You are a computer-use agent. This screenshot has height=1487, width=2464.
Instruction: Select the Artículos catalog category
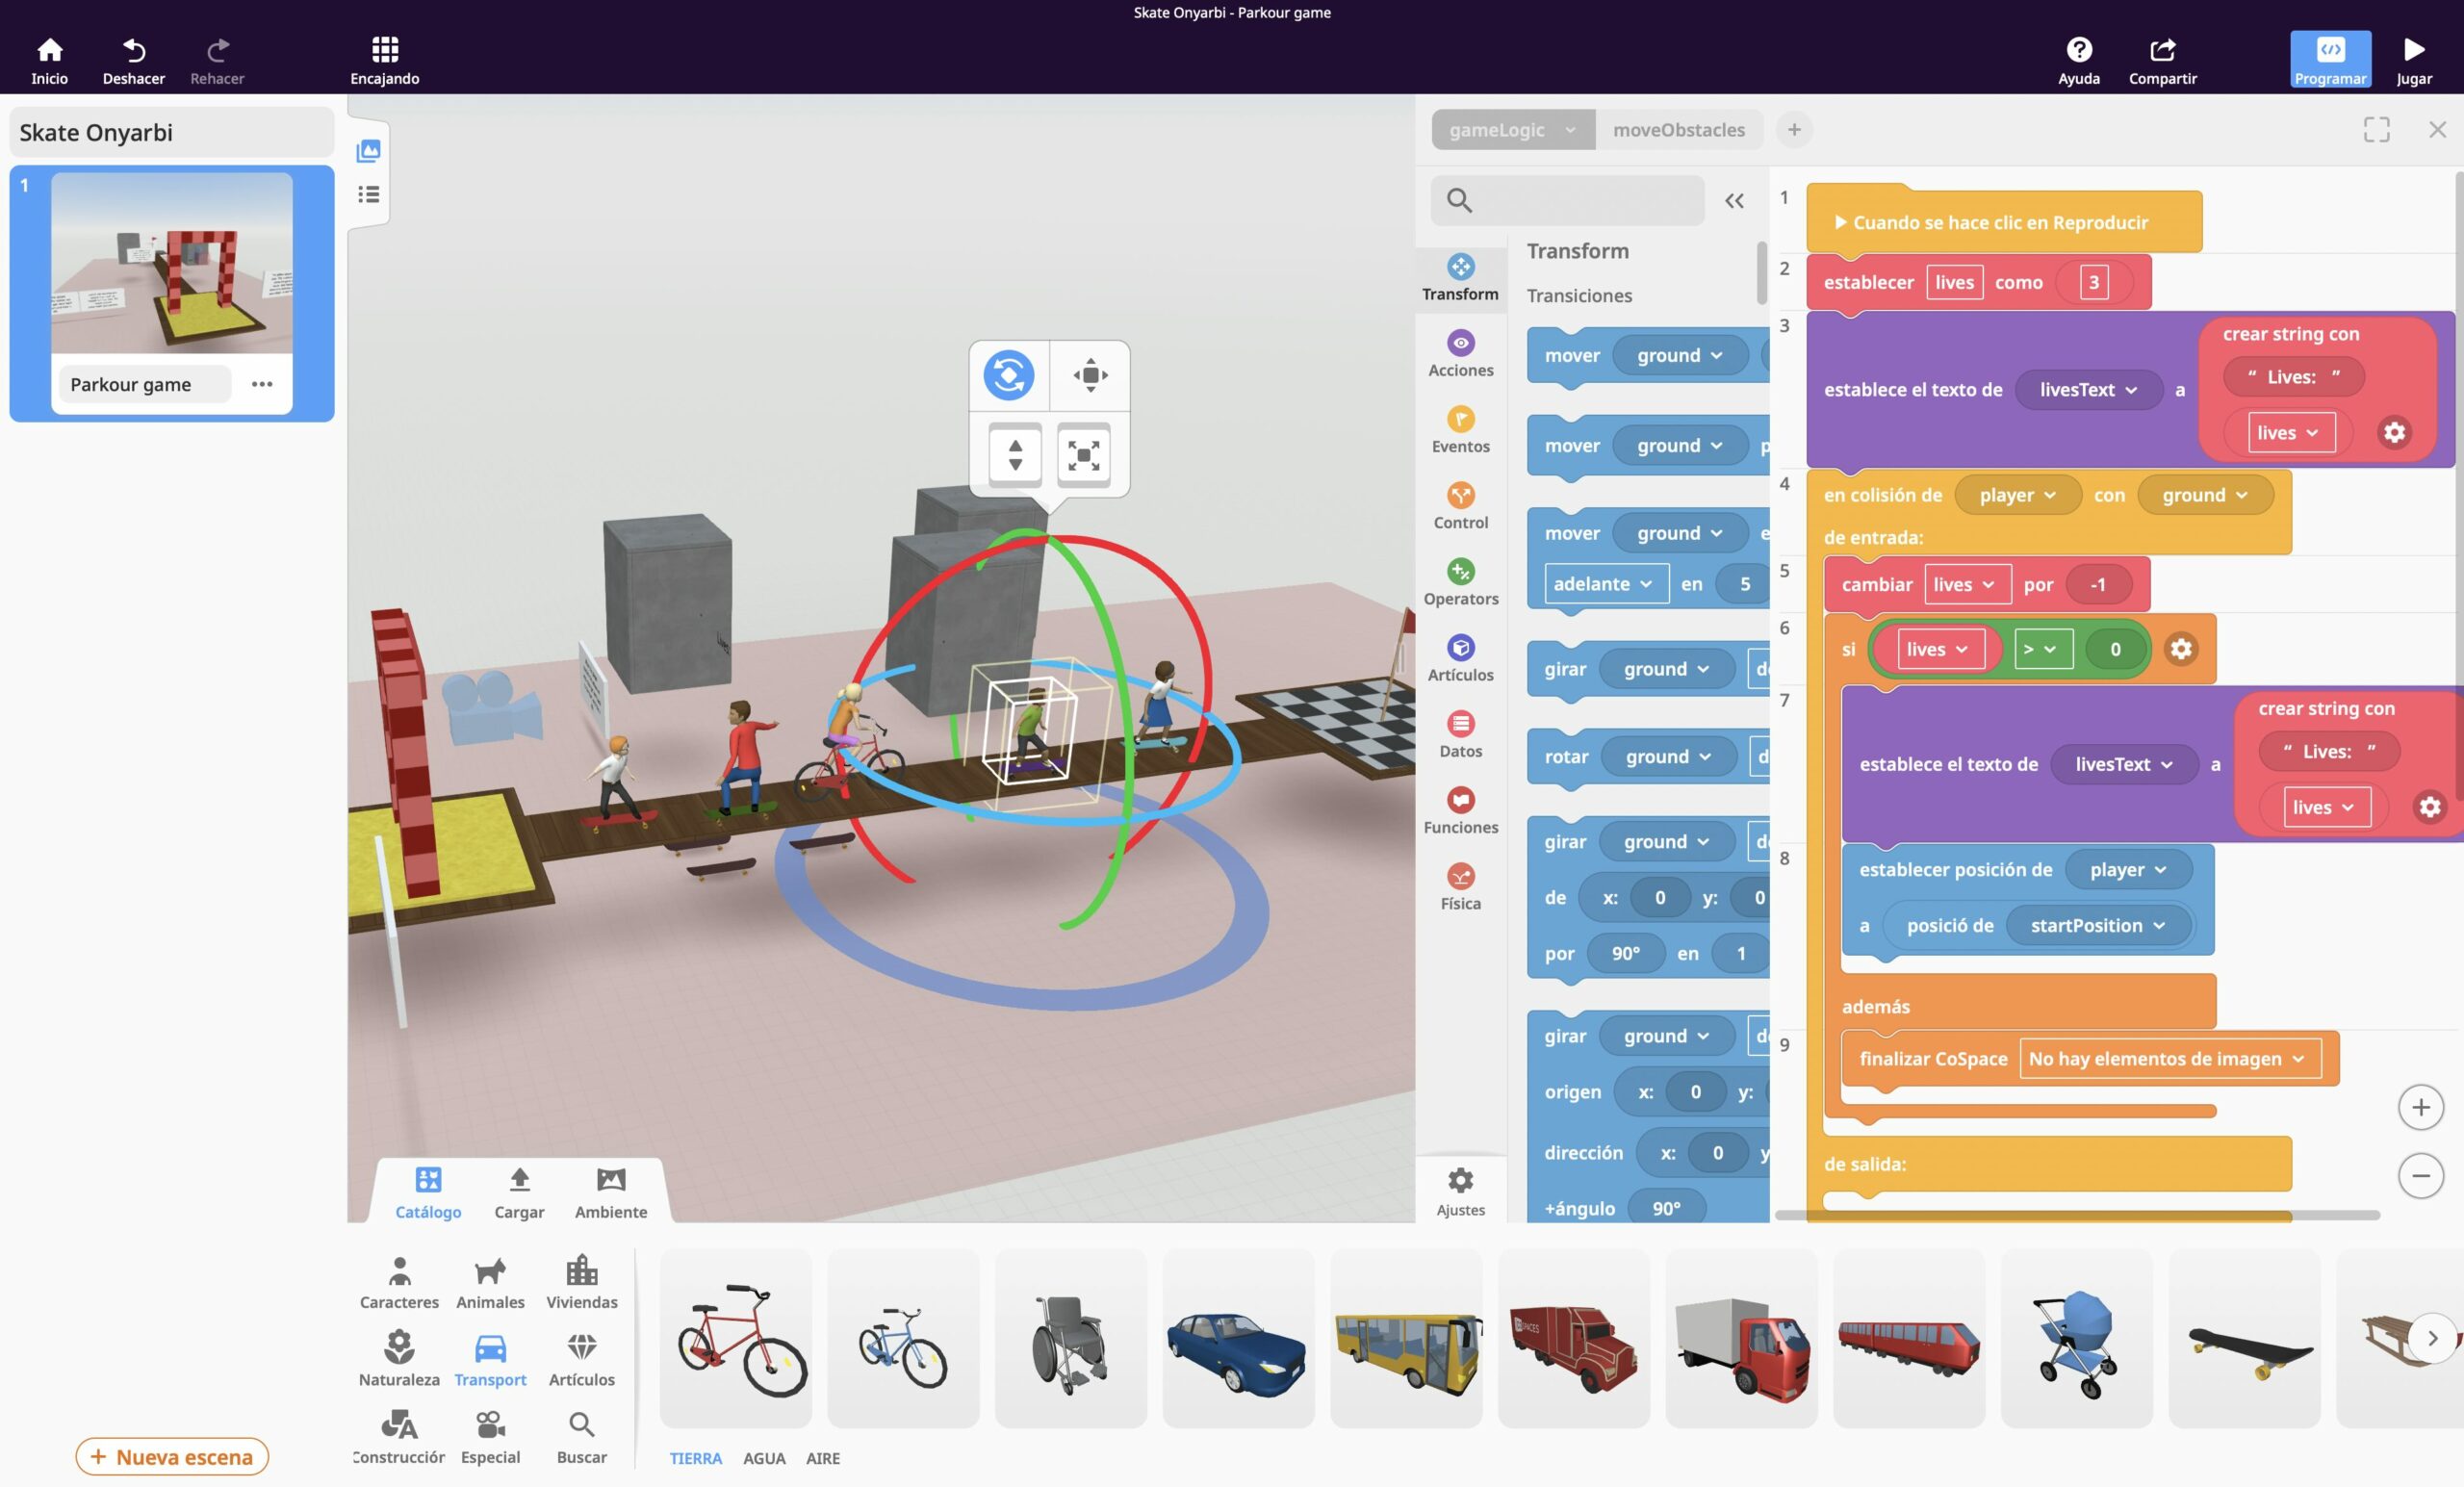[581, 1360]
